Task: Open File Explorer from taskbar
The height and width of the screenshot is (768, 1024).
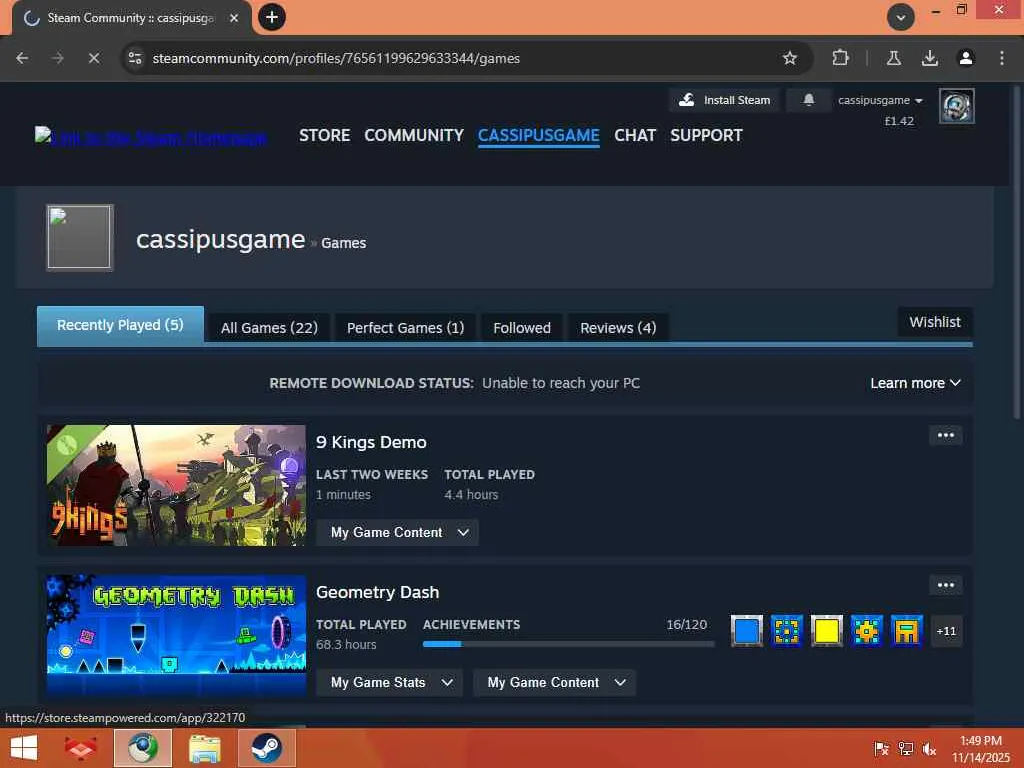Action: click(x=204, y=748)
